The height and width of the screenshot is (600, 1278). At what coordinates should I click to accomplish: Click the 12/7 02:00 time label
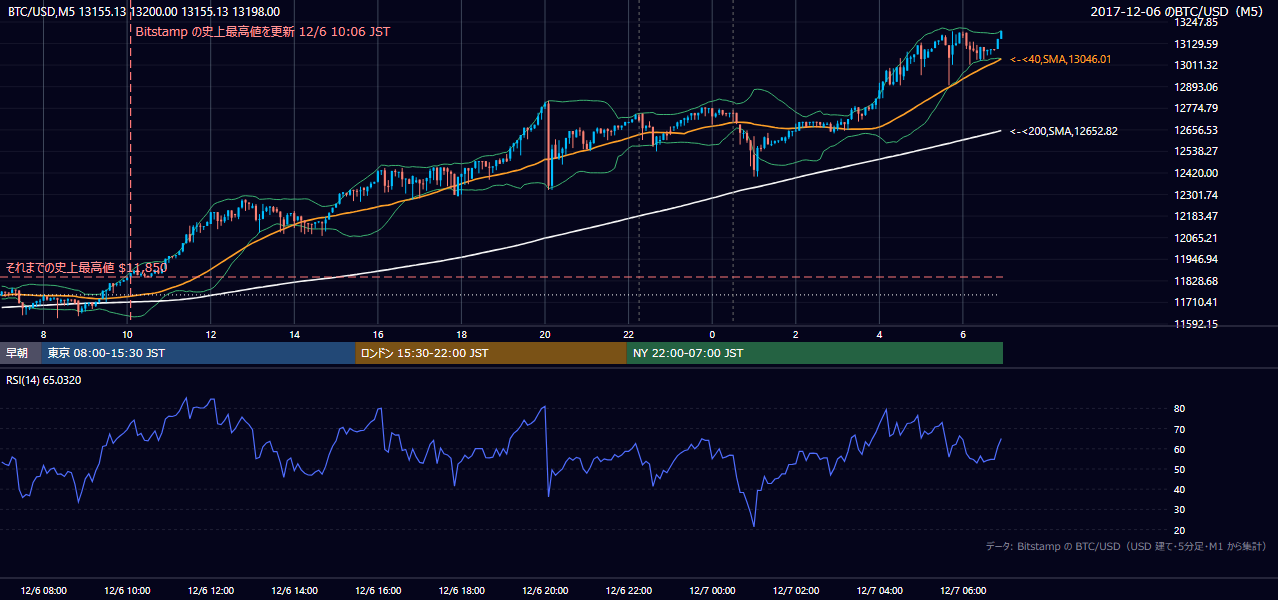796,591
